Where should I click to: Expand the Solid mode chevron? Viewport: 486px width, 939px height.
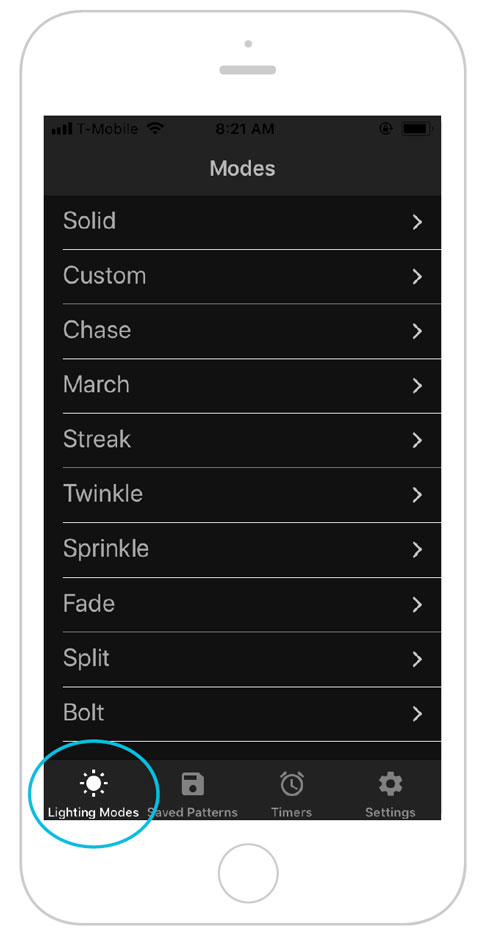point(417,222)
